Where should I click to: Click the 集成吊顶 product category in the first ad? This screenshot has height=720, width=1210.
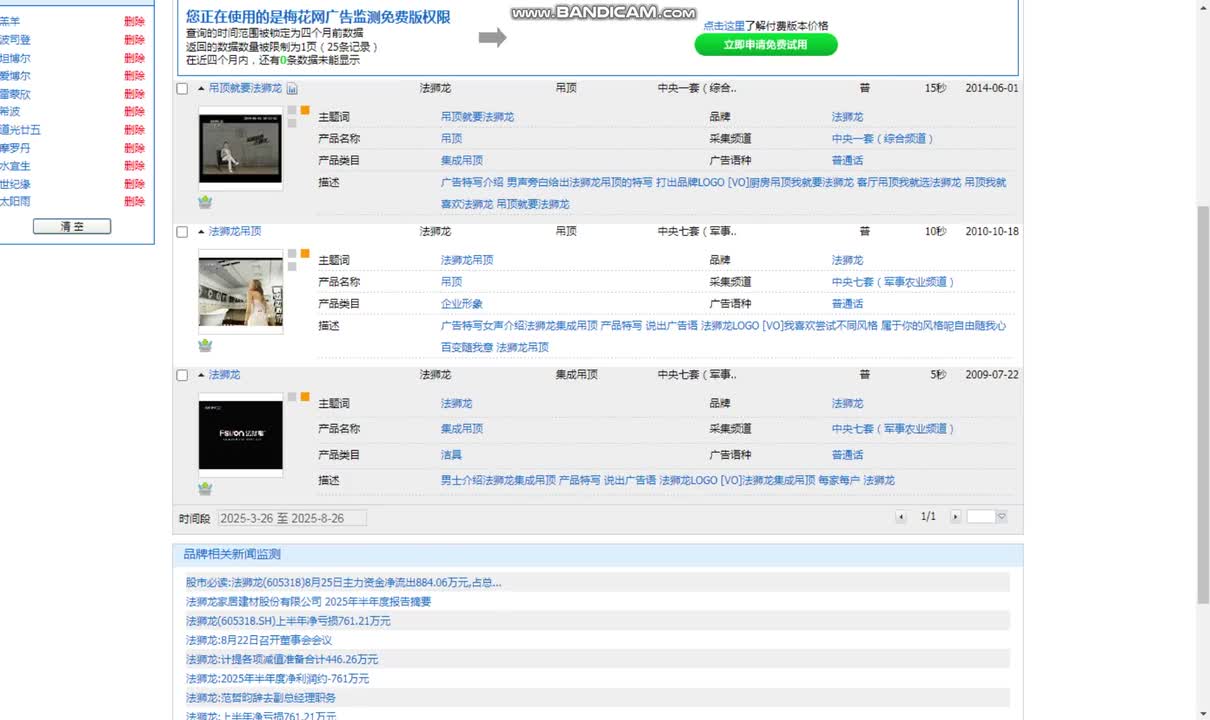462,161
